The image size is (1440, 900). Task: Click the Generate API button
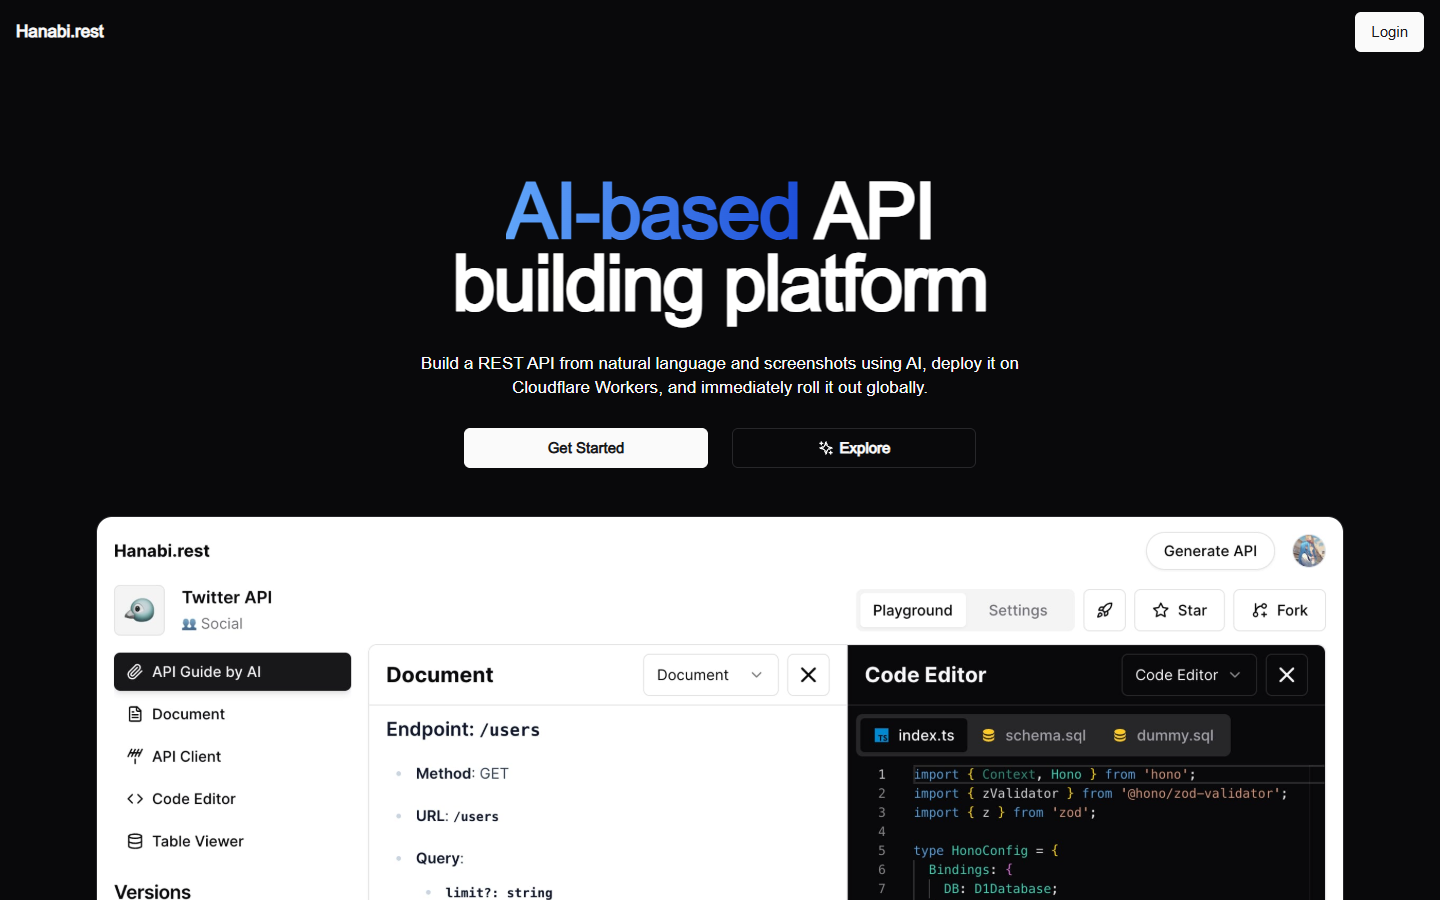[x=1210, y=551]
